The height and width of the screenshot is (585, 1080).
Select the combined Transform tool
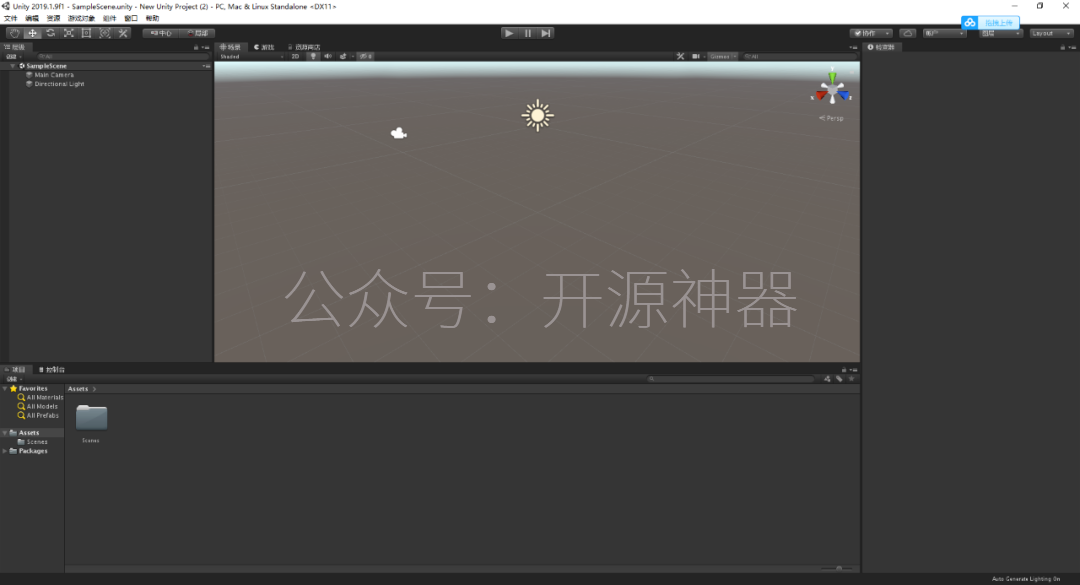pyautogui.click(x=105, y=33)
